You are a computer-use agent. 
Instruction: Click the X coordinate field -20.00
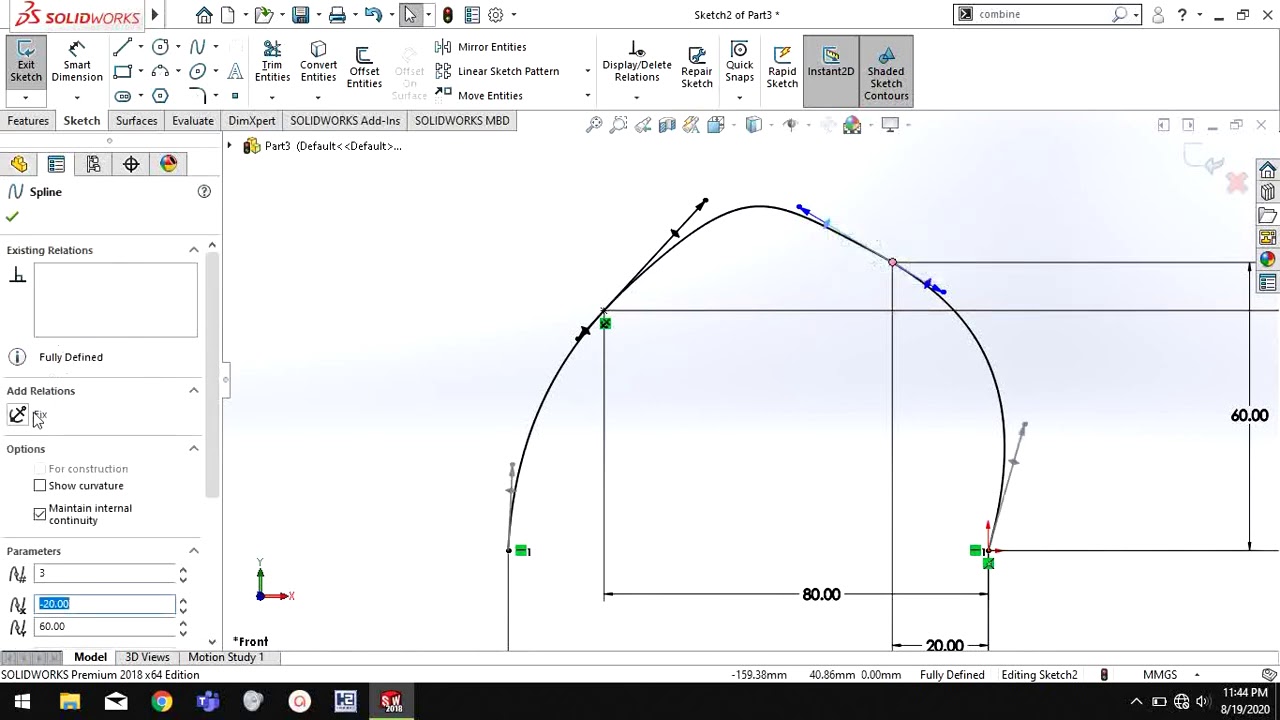105,604
